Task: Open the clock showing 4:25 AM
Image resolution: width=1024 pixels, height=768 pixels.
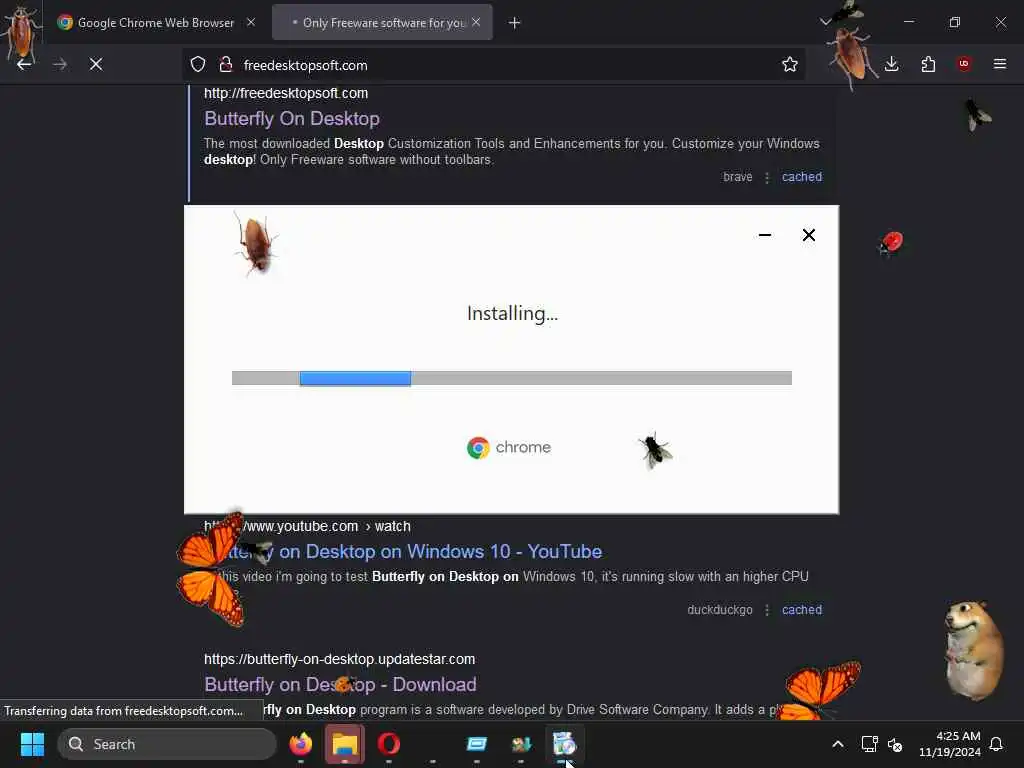Action: (950, 744)
